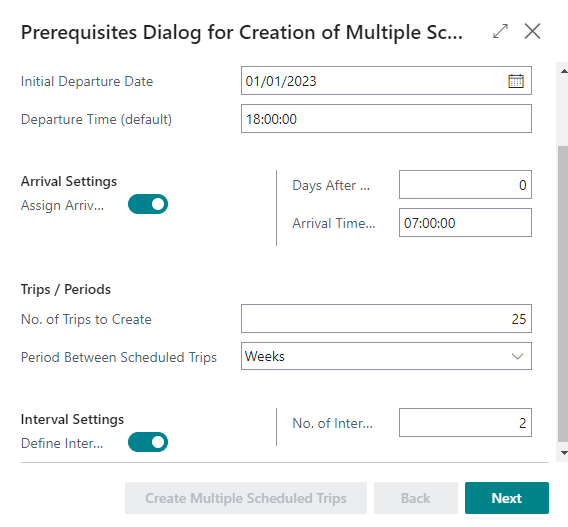This screenshot has height=527, width=568.
Task: Toggle the Define Interval switch off
Action: click(x=148, y=442)
